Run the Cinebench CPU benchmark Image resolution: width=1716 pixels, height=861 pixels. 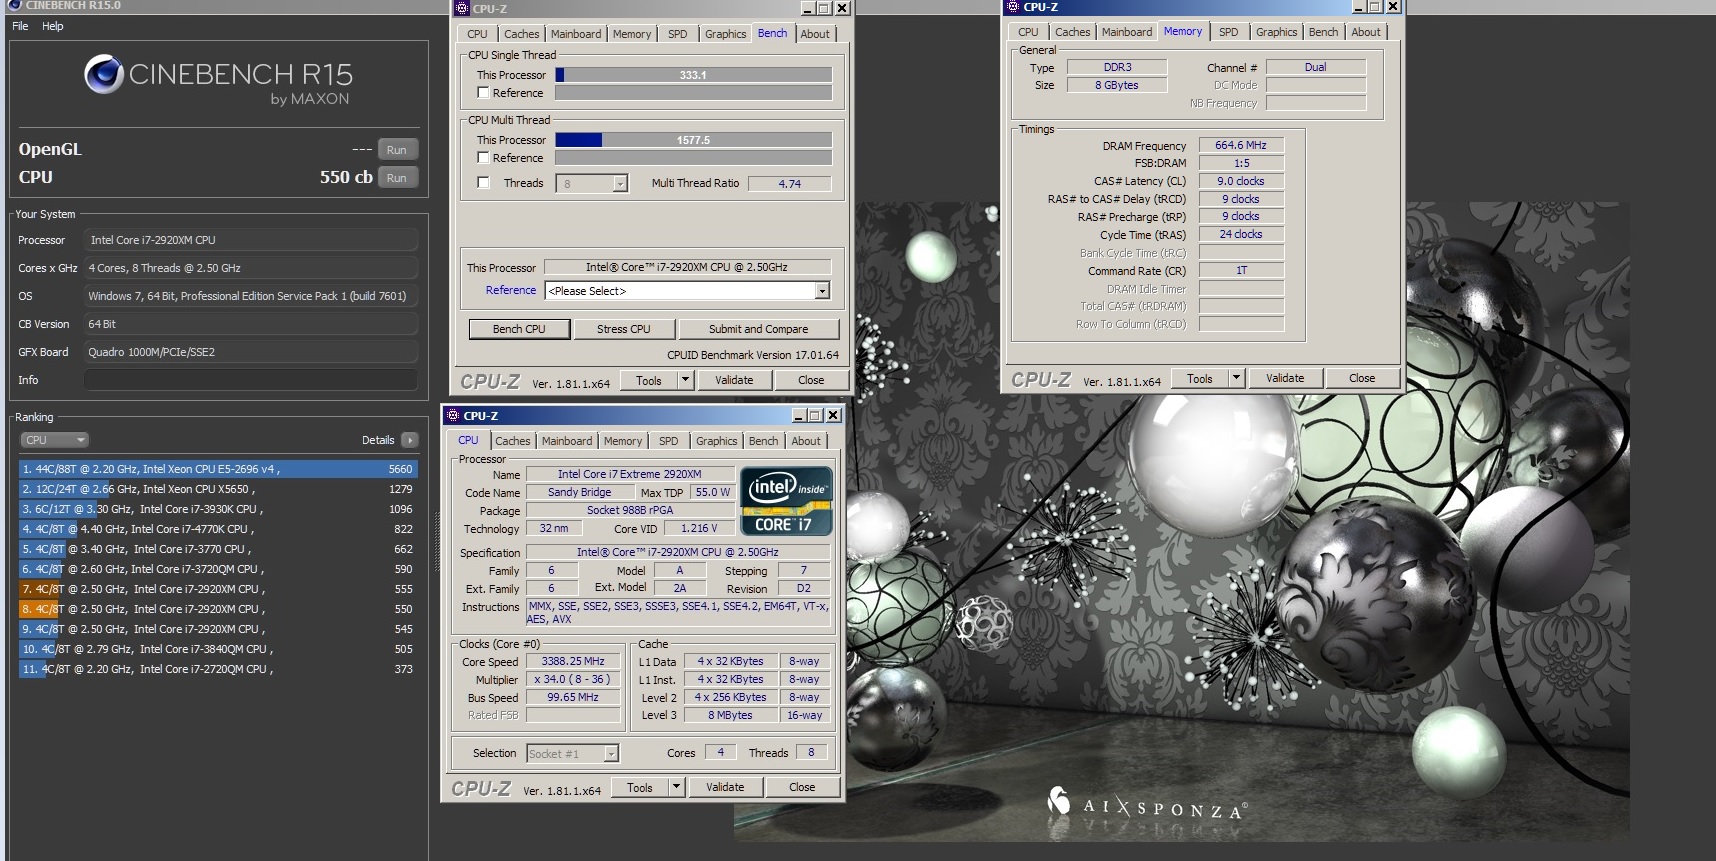397,178
